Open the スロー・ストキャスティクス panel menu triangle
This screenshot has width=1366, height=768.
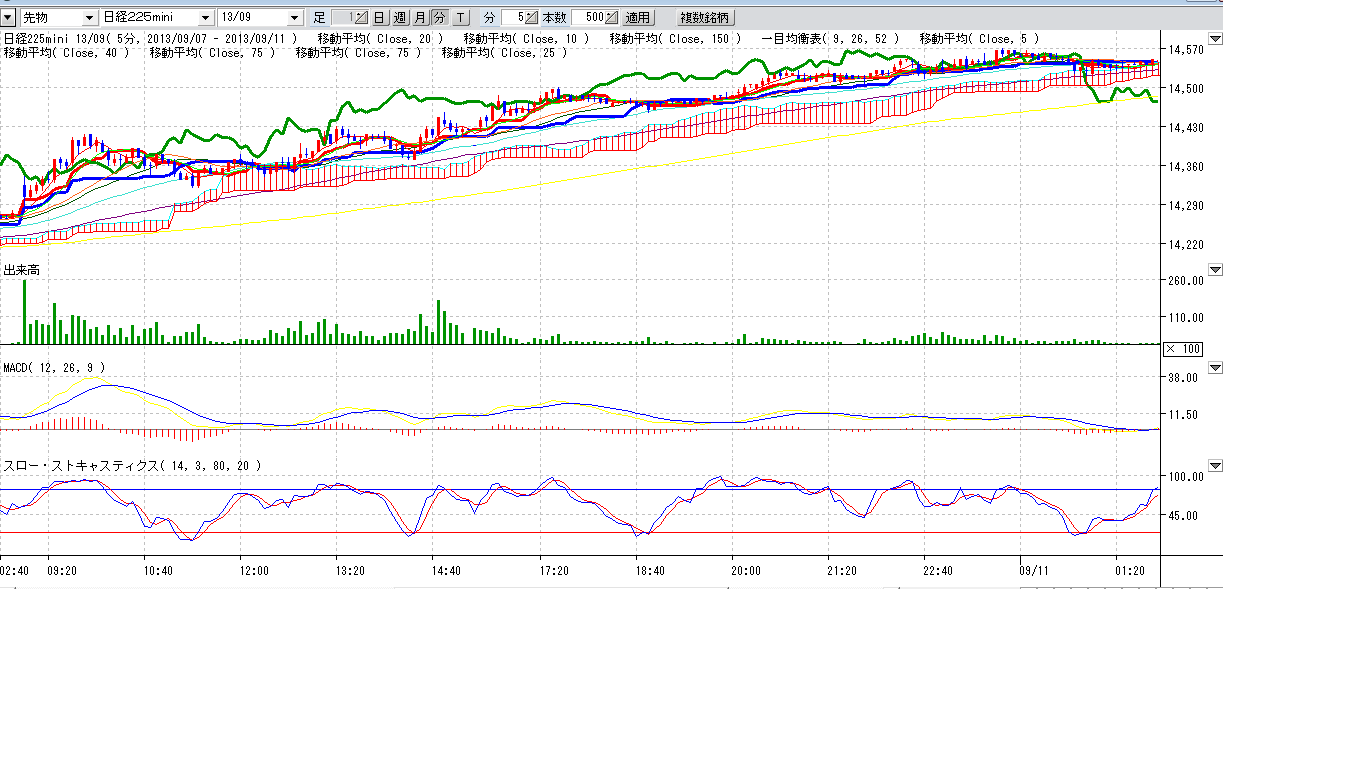tap(1215, 466)
